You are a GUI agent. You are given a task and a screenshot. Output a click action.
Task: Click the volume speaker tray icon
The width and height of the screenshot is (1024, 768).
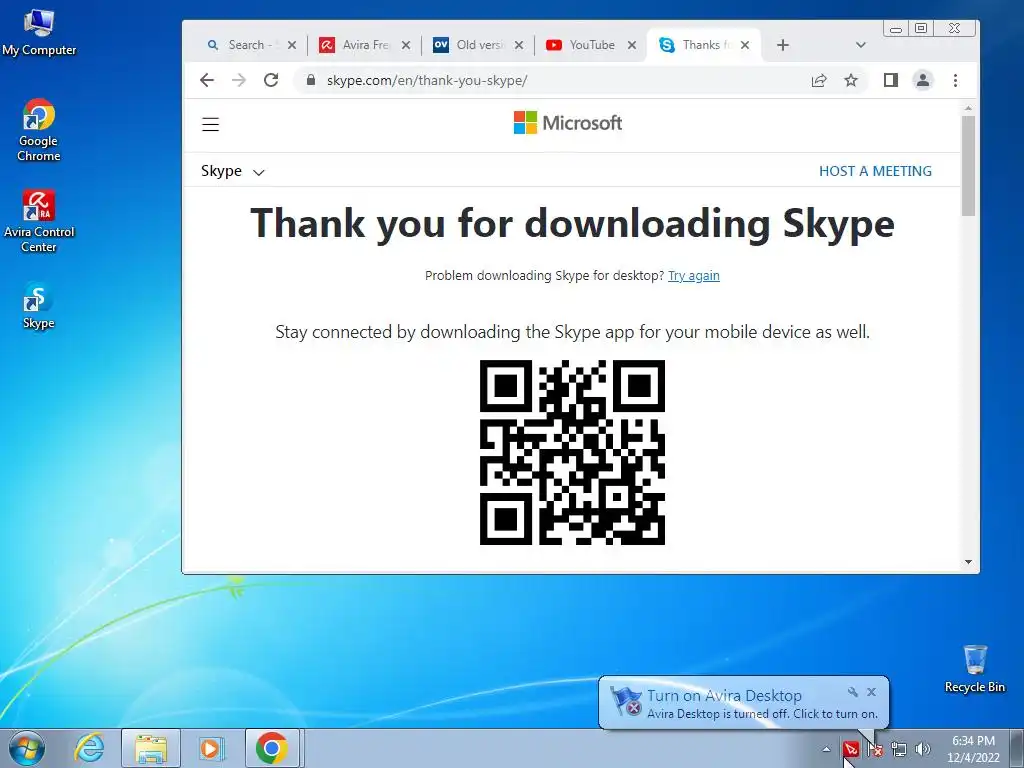tap(923, 749)
